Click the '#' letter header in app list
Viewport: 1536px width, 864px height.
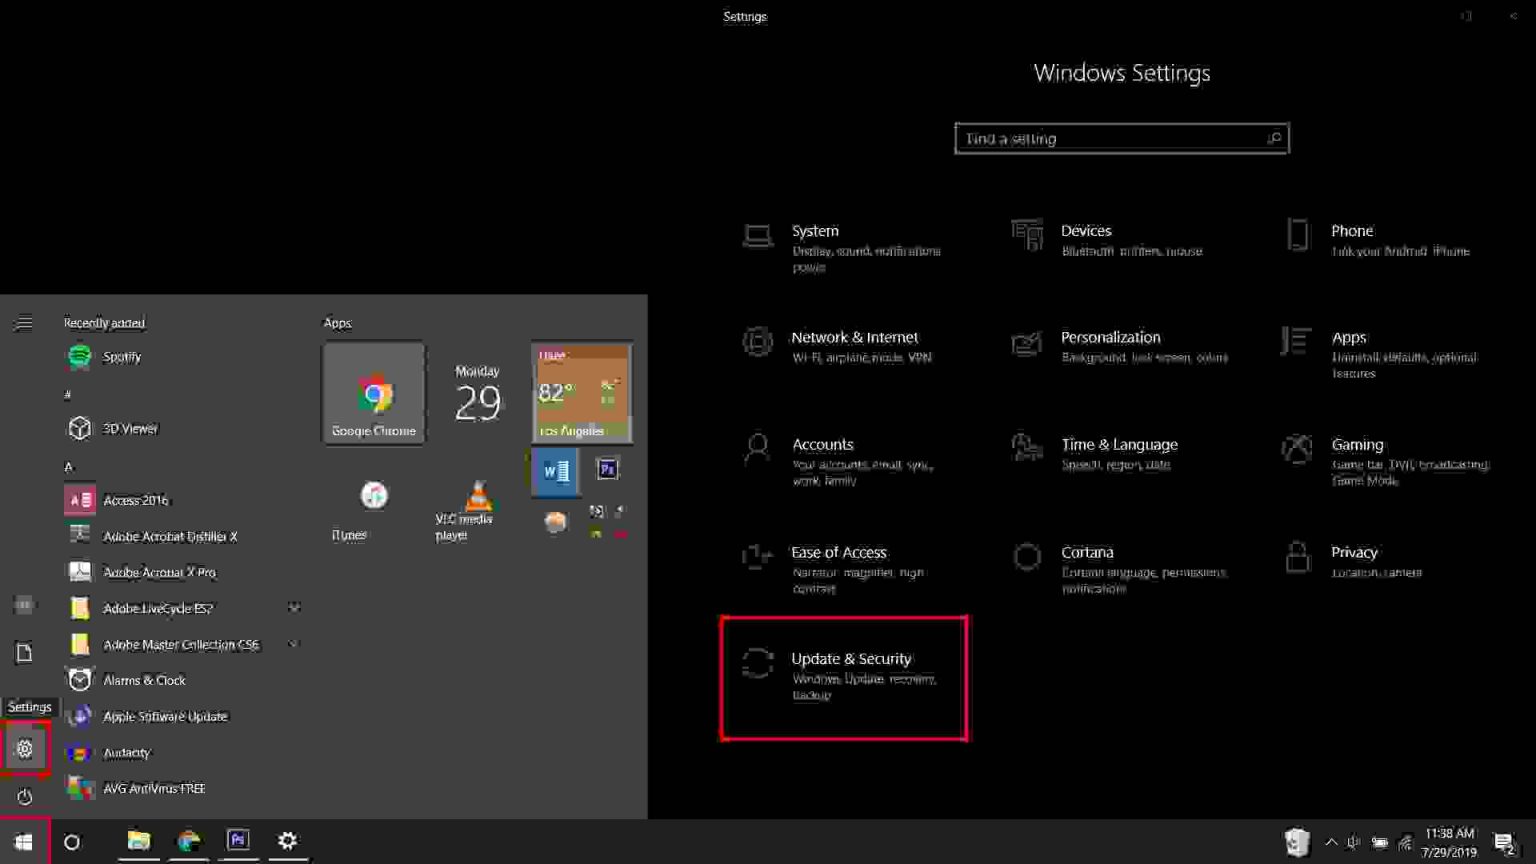[68, 394]
